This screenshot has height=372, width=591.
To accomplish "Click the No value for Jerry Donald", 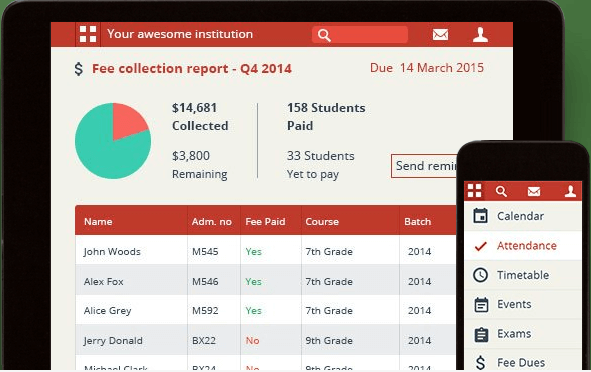I will point(252,340).
